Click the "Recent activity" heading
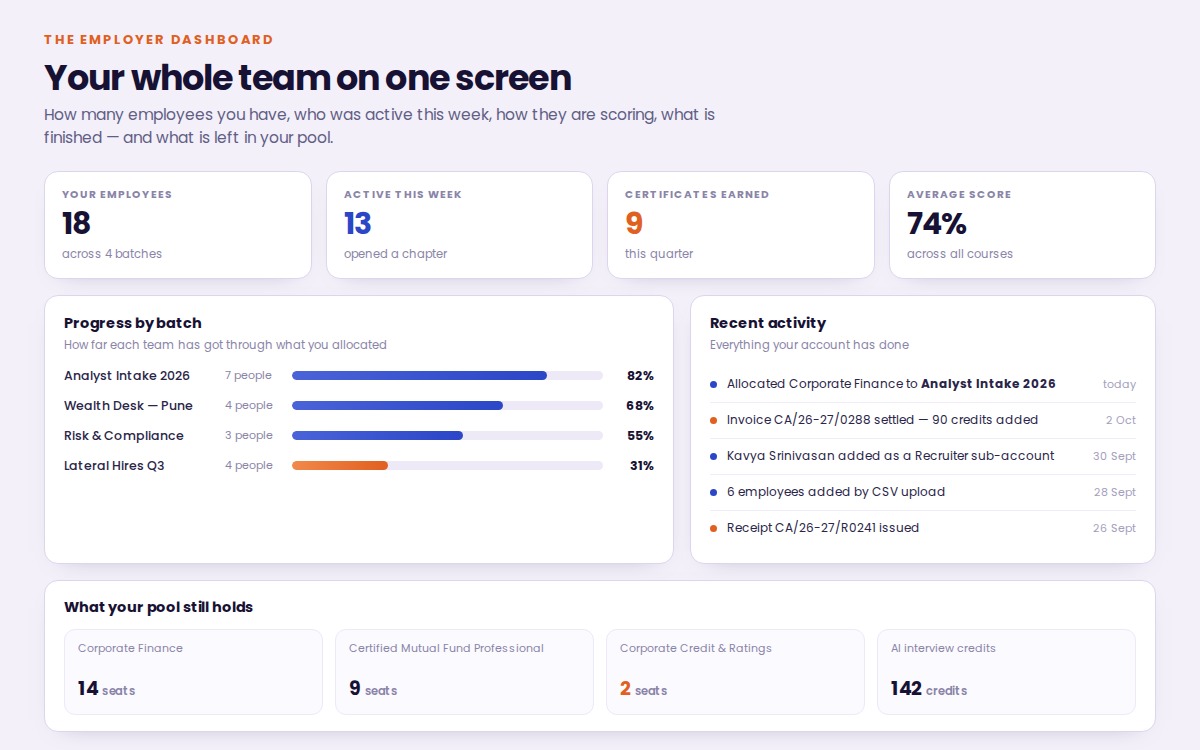 coord(768,323)
